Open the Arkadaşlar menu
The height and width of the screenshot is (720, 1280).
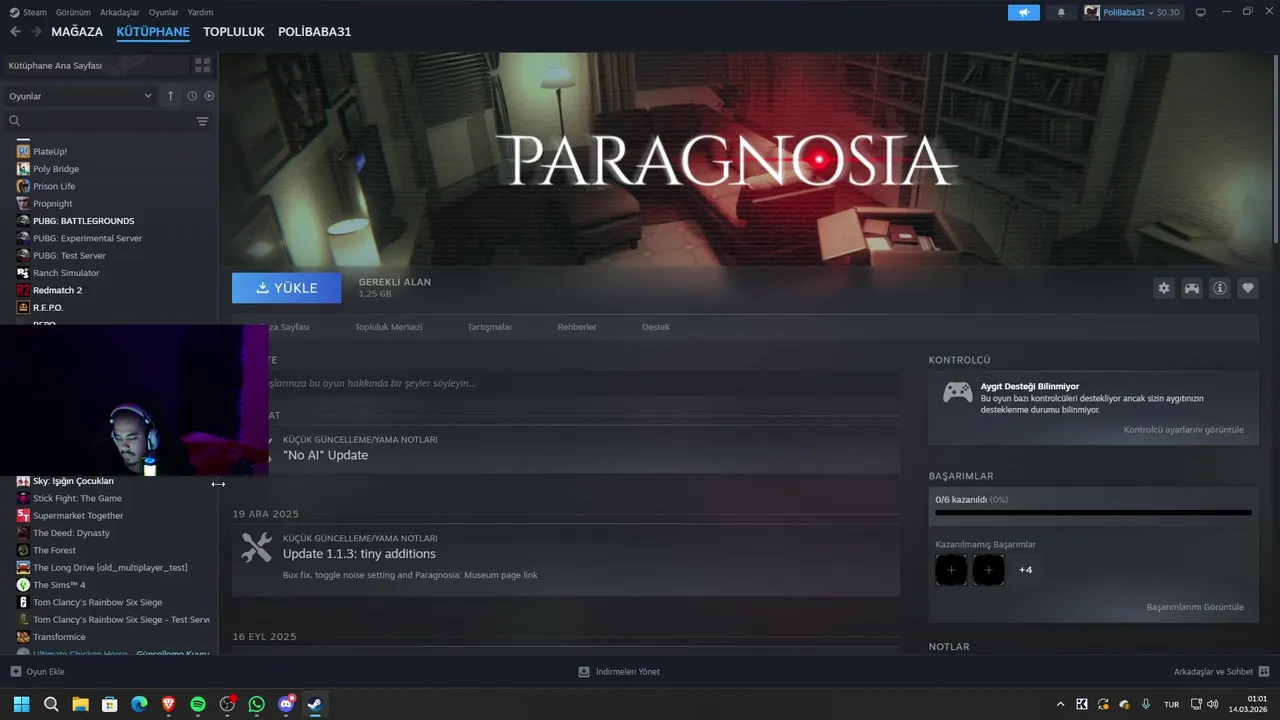tap(120, 12)
